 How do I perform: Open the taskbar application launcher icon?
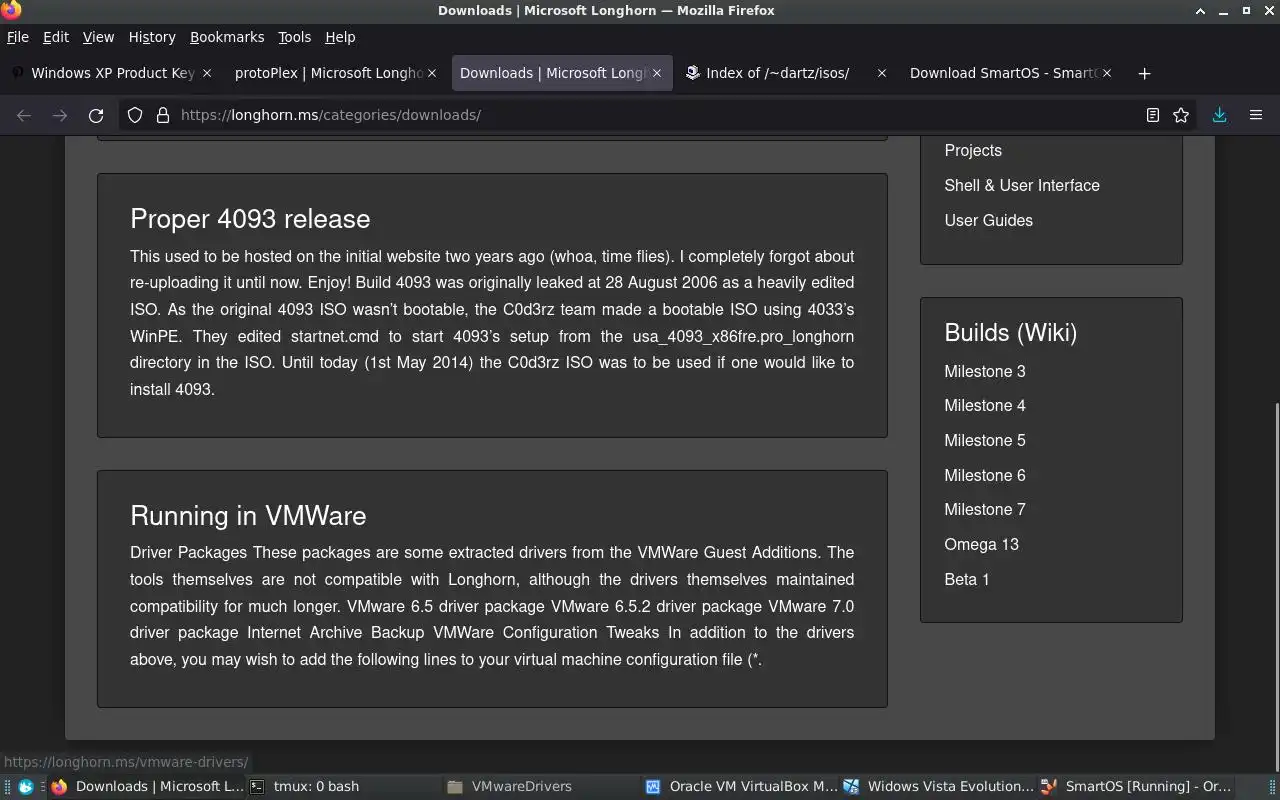point(25,787)
